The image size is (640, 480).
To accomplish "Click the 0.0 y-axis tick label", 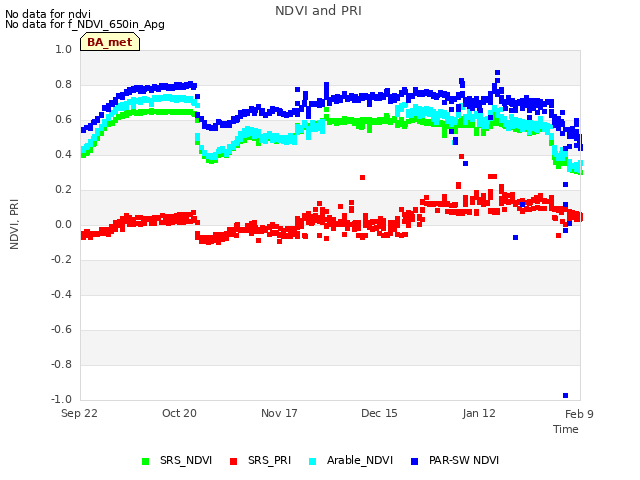I will click(x=63, y=224).
